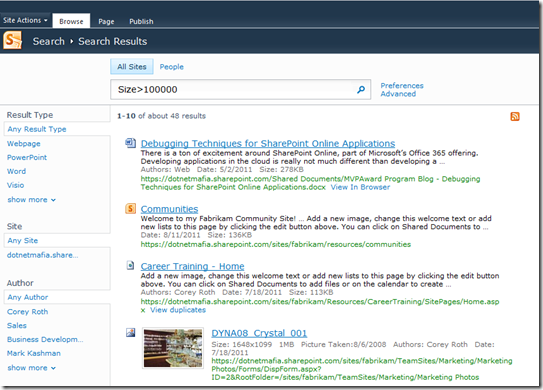The image size is (543, 390).
Task: Subscribe via the orange RSS feed icon
Action: click(x=515, y=116)
